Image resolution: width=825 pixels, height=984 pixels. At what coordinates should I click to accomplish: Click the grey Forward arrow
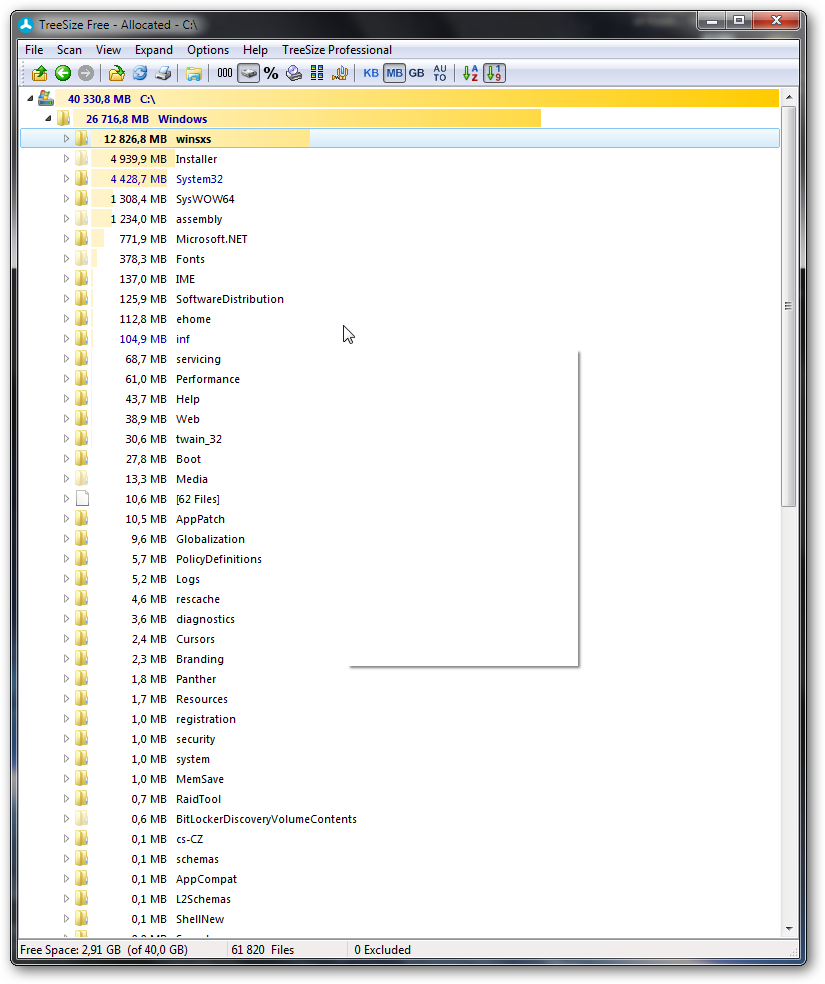[x=86, y=73]
